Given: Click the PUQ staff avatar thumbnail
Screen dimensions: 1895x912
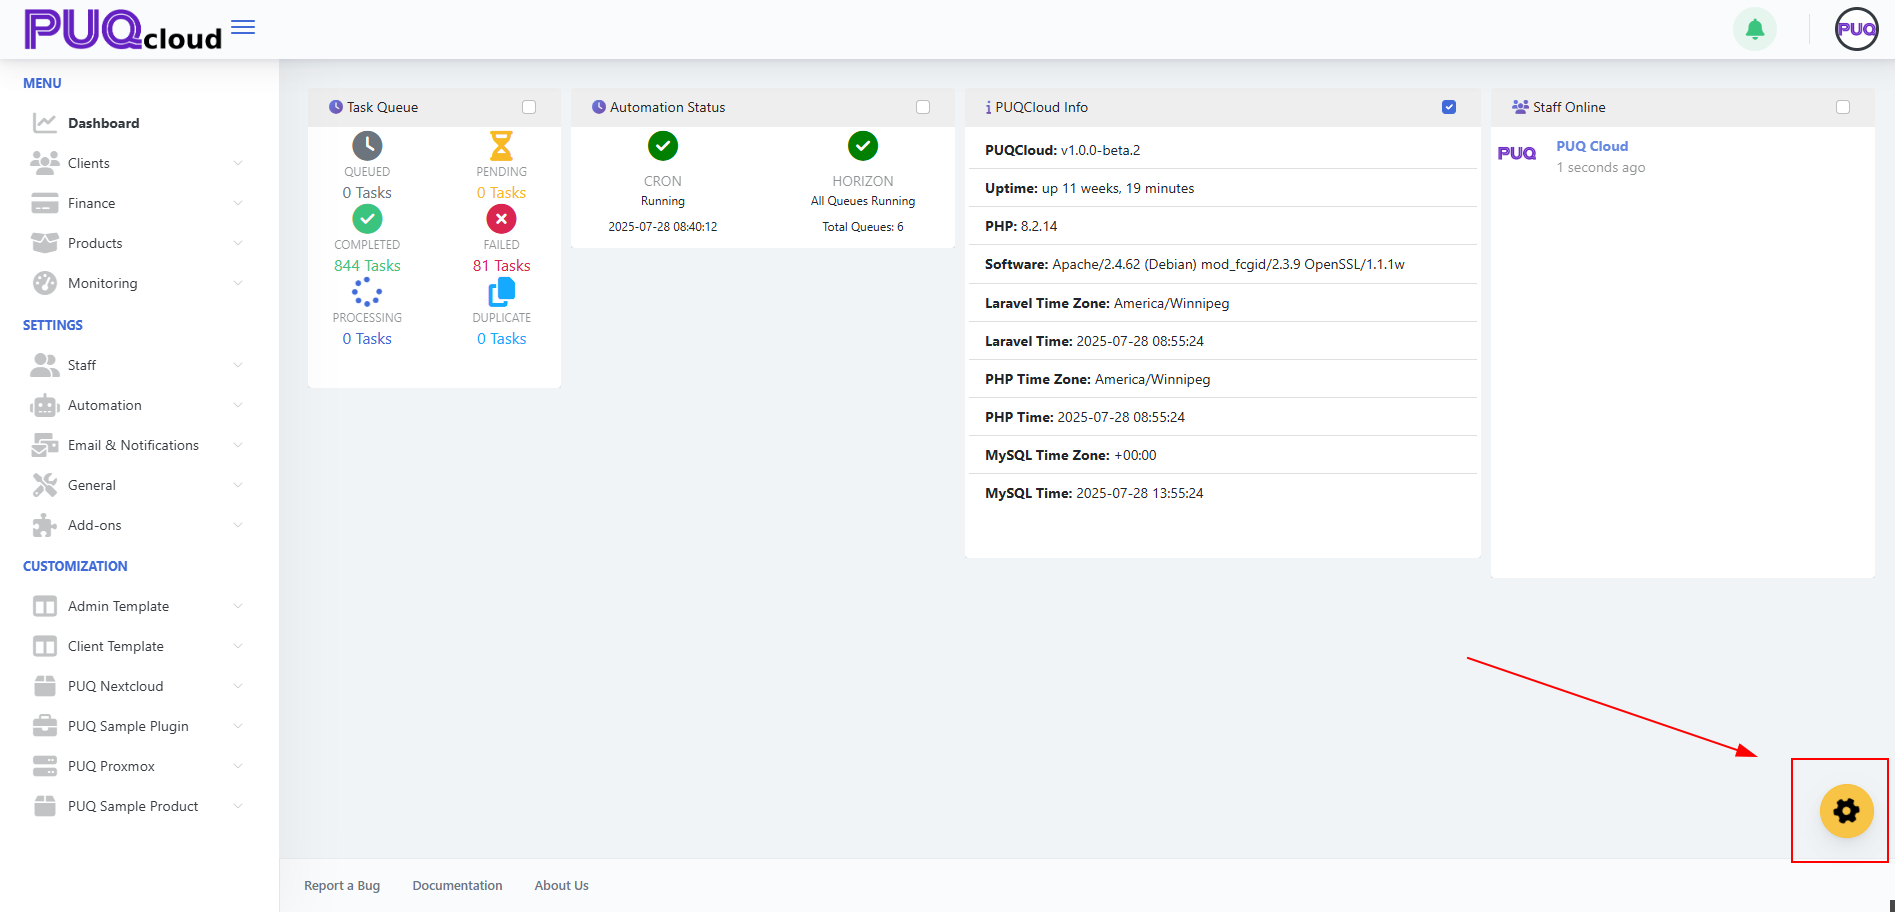Looking at the screenshot, I should pyautogui.click(x=1517, y=153).
